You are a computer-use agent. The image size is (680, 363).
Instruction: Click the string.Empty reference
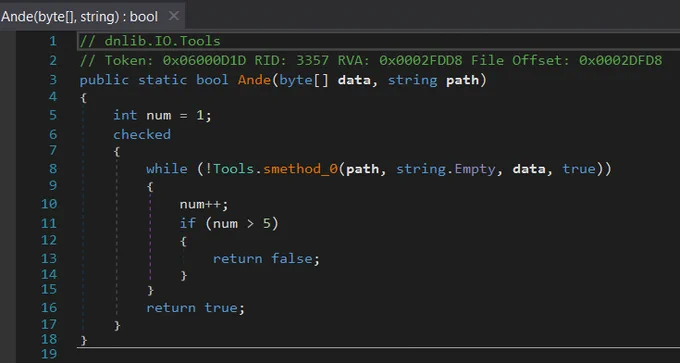point(445,169)
